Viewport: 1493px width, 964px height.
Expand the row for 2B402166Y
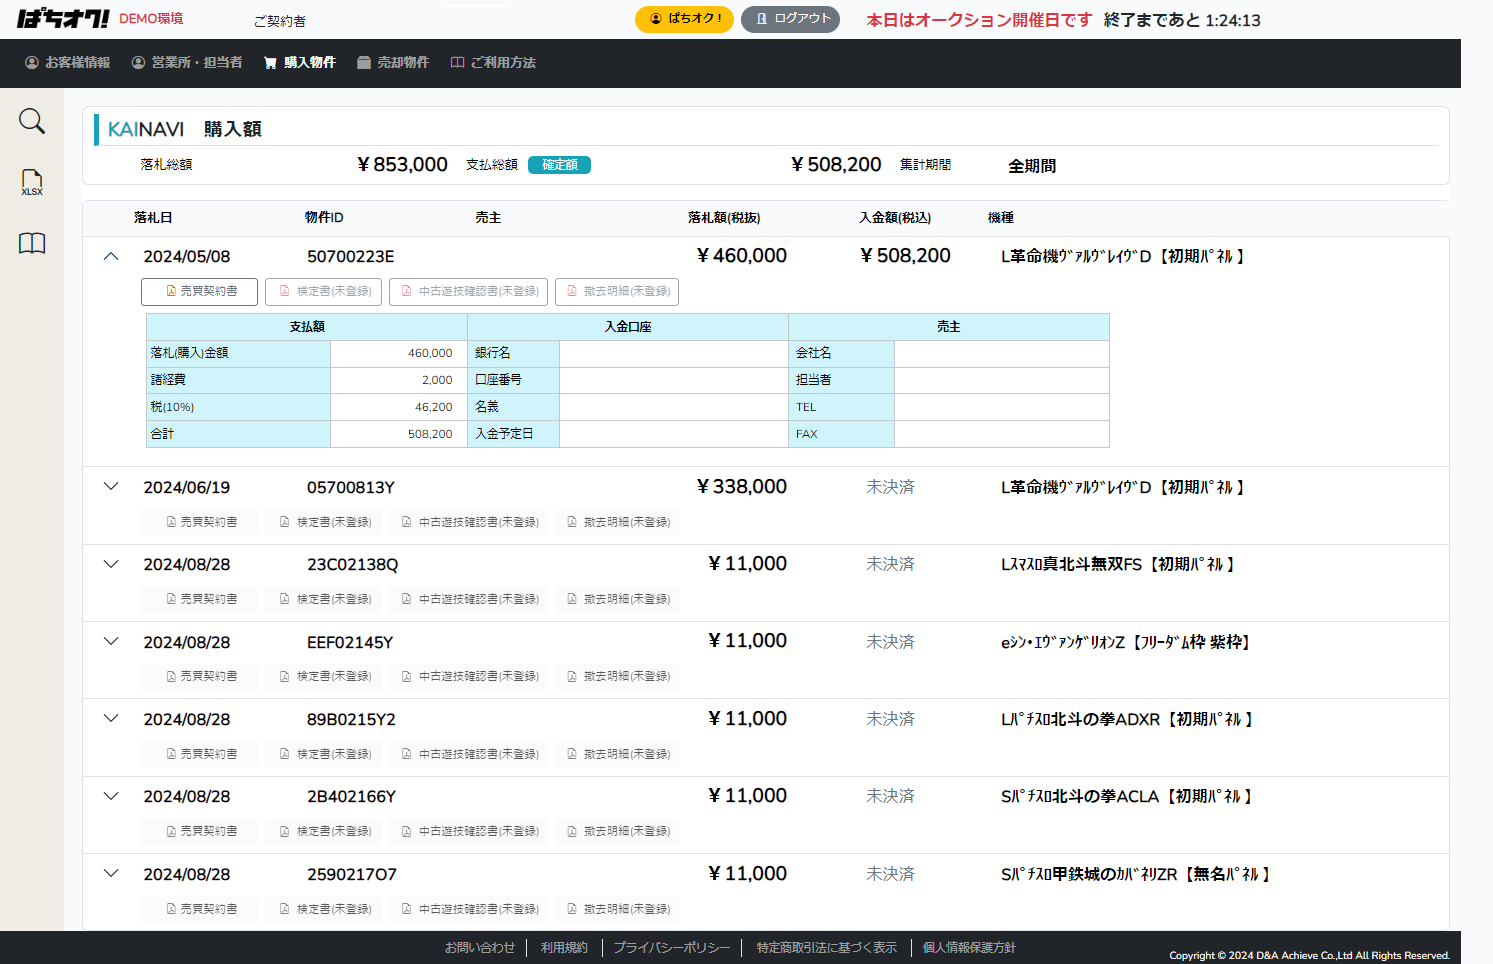(x=111, y=796)
